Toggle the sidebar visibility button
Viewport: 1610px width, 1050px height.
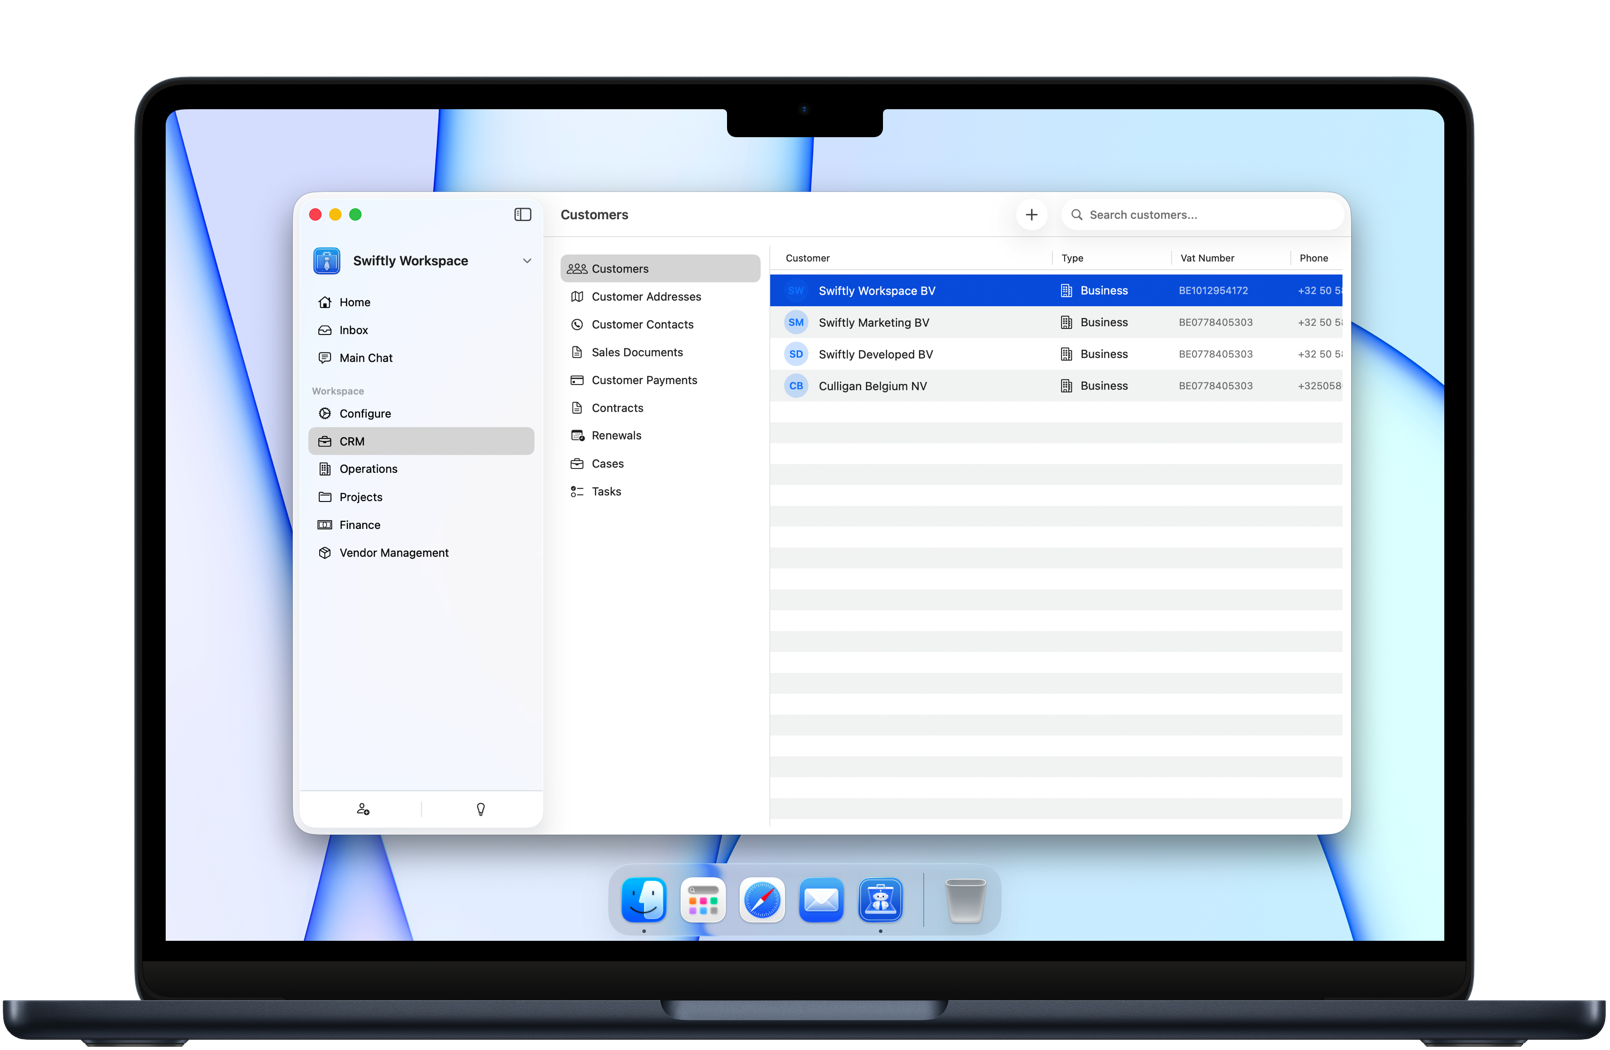click(522, 214)
